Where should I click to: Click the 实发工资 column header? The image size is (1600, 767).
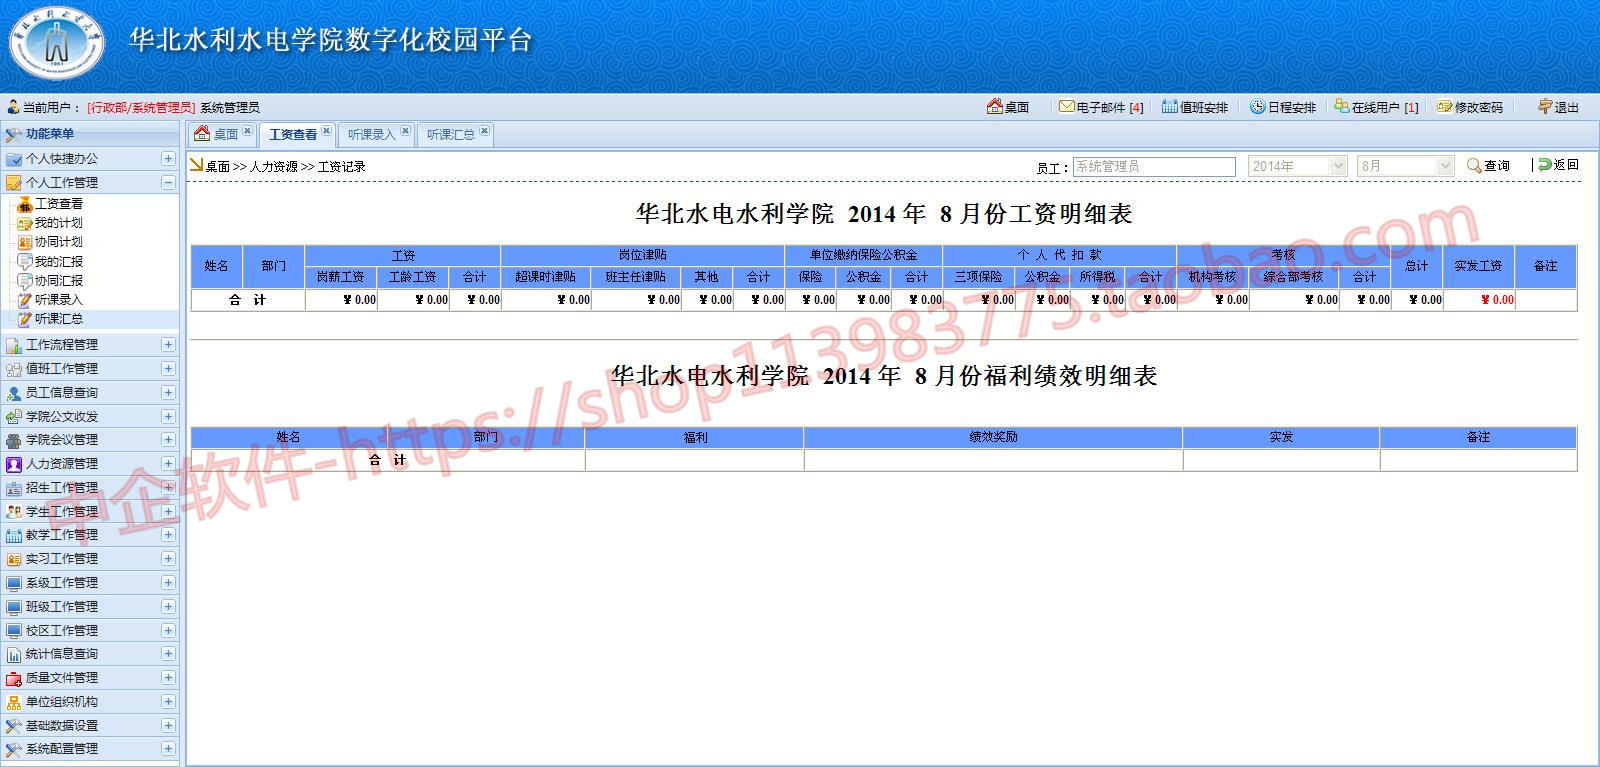(x=1478, y=266)
